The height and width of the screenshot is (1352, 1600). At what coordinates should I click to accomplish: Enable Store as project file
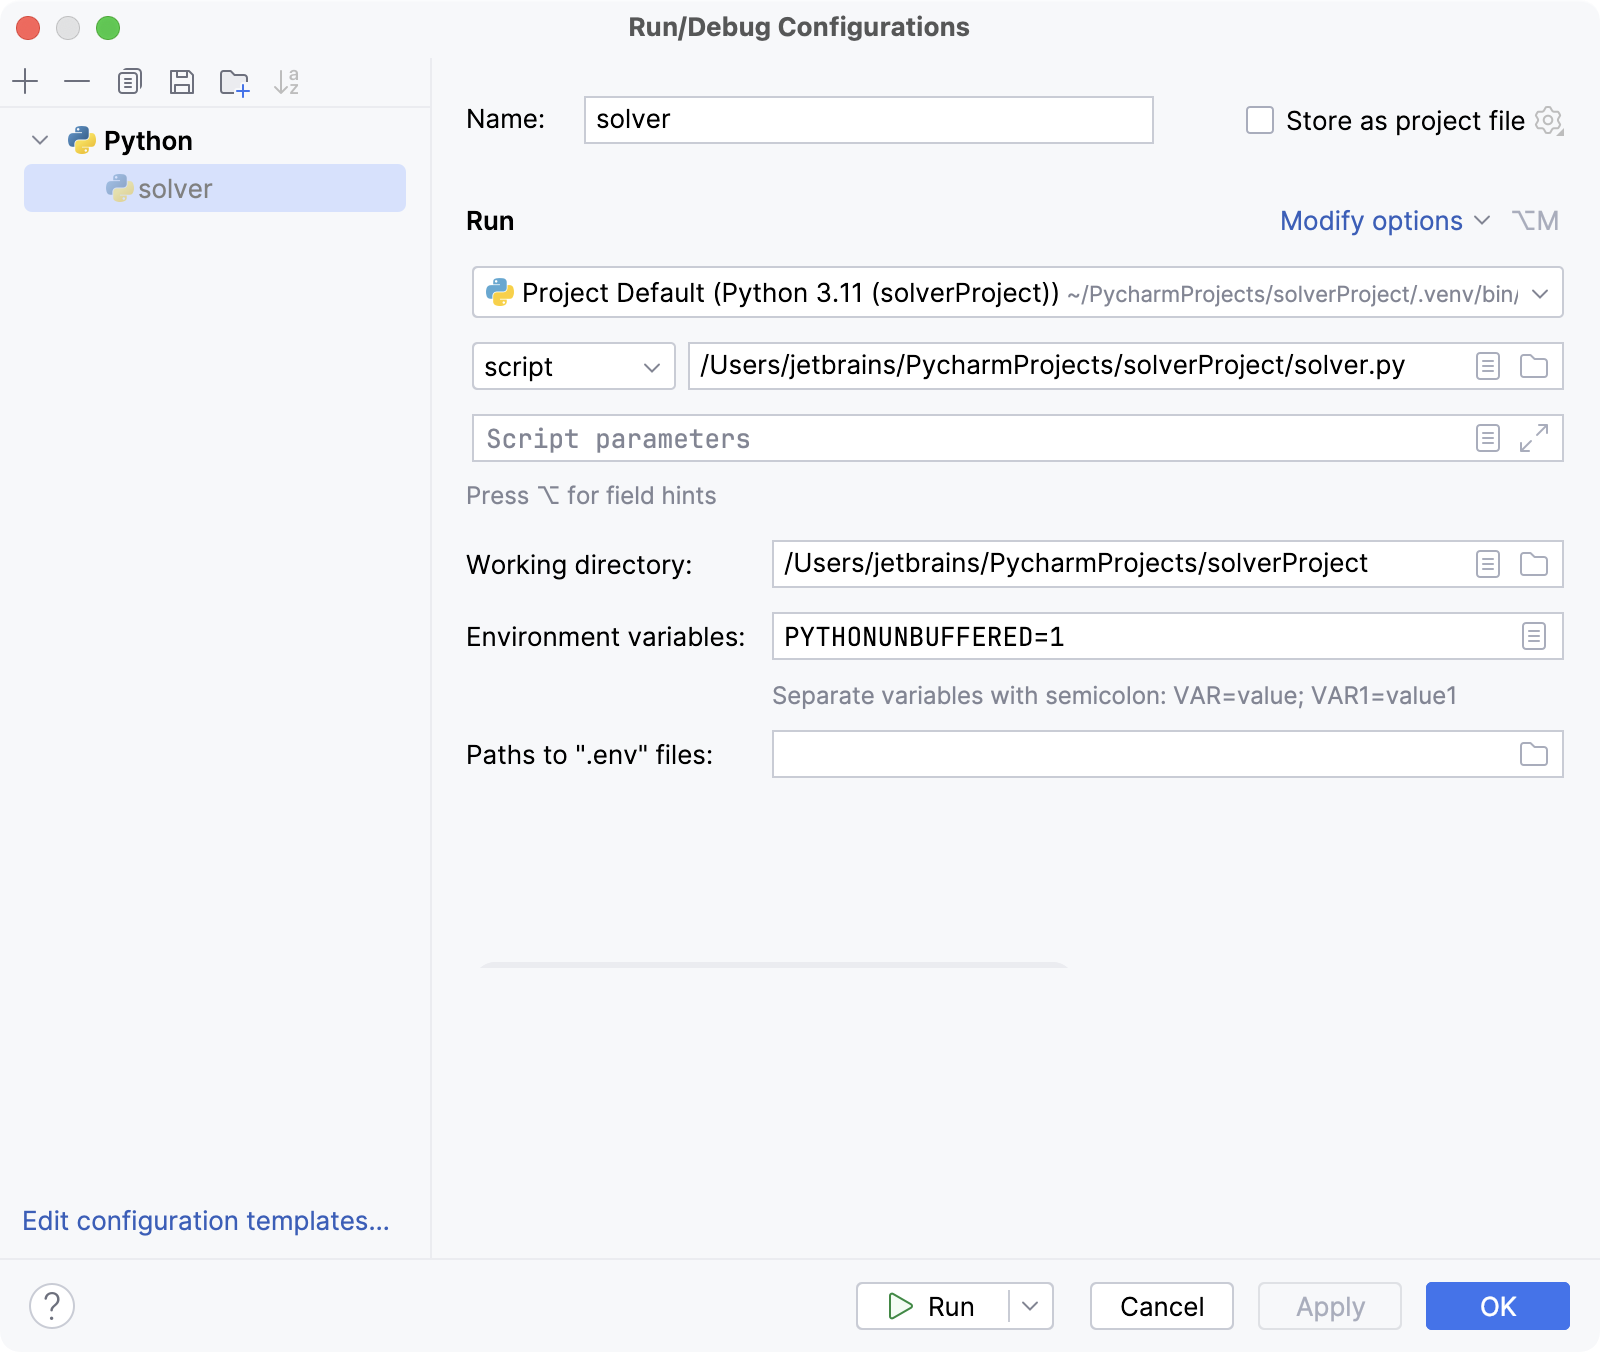click(1258, 120)
